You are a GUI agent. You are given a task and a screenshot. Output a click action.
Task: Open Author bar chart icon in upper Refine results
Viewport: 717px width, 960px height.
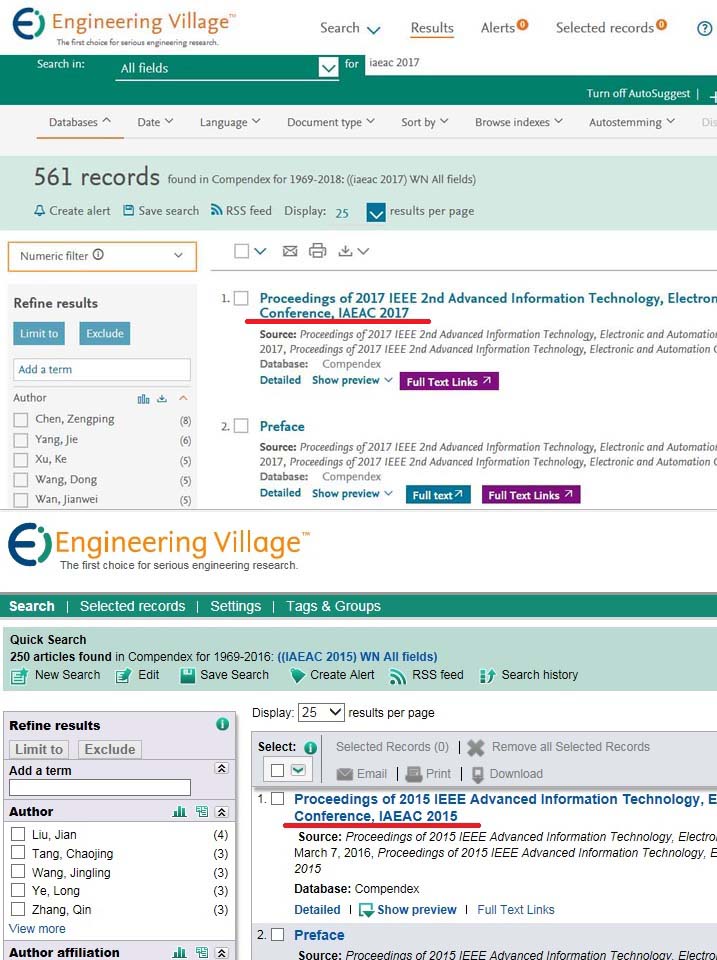click(x=143, y=399)
